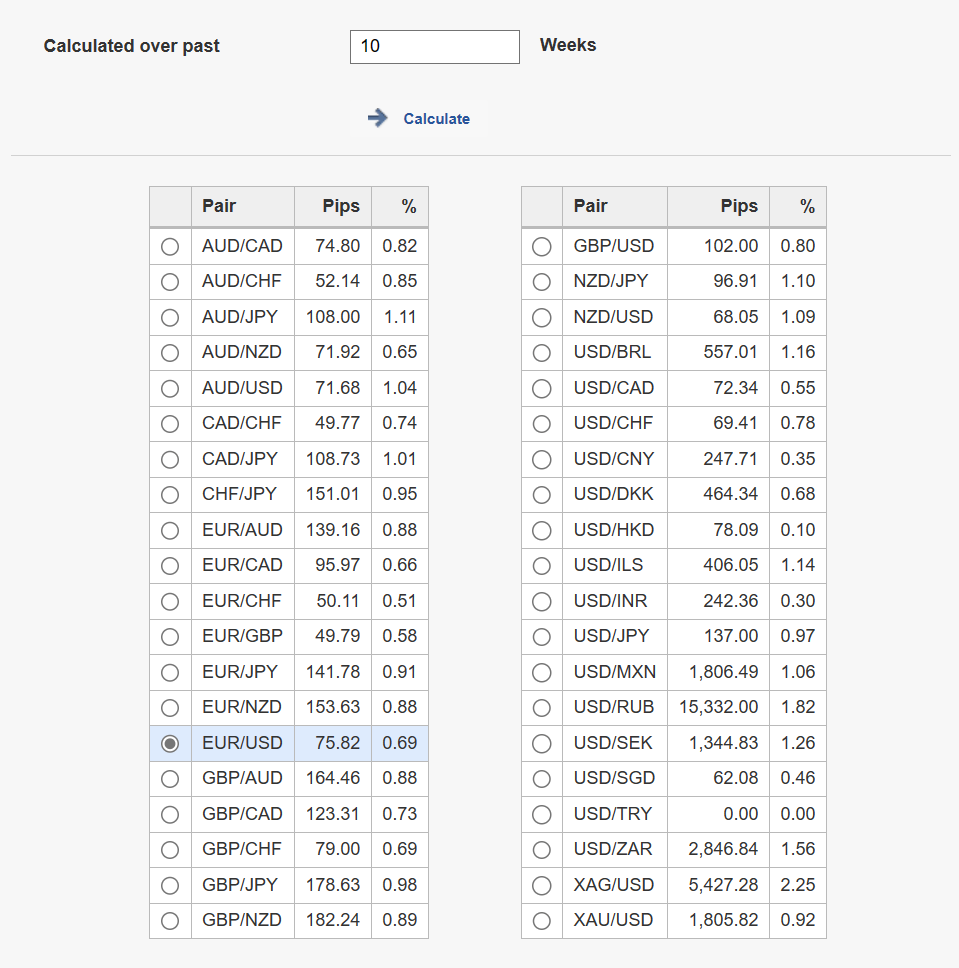The width and height of the screenshot is (959, 968).
Task: Choose the XAG/USD radio option
Action: 542,885
